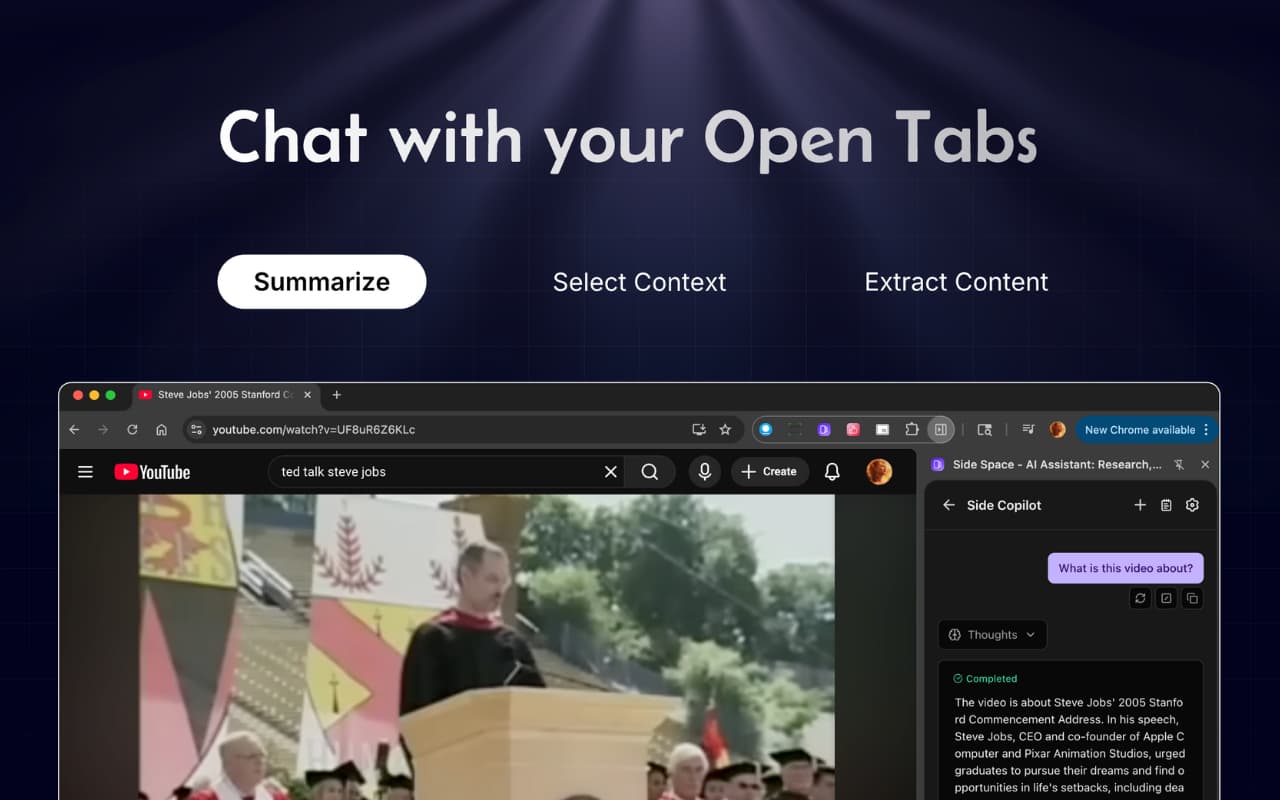1280x800 pixels.
Task: Toggle the browser side panel button
Action: [940, 430]
